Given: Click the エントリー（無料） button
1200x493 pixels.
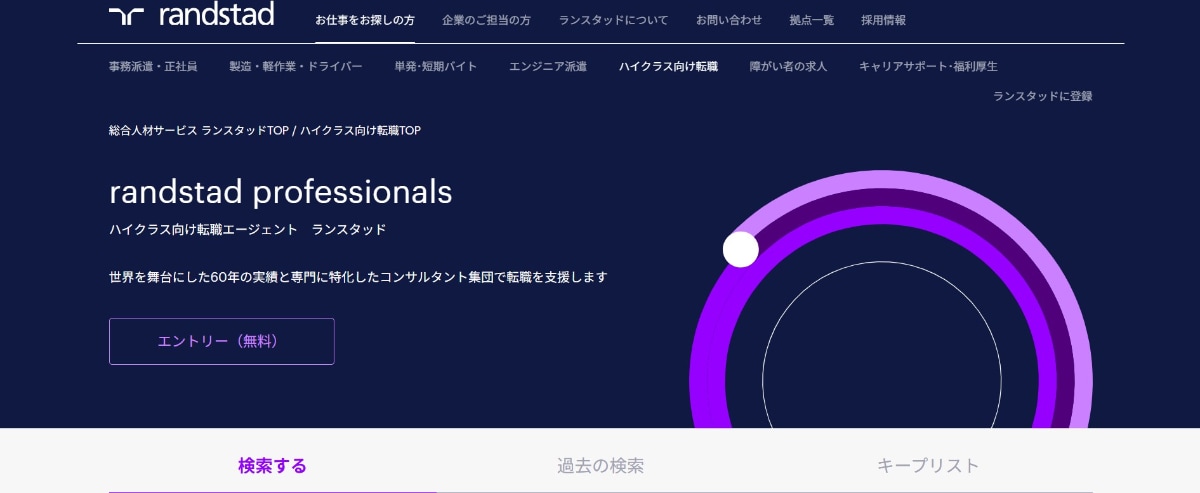Looking at the screenshot, I should [x=222, y=341].
